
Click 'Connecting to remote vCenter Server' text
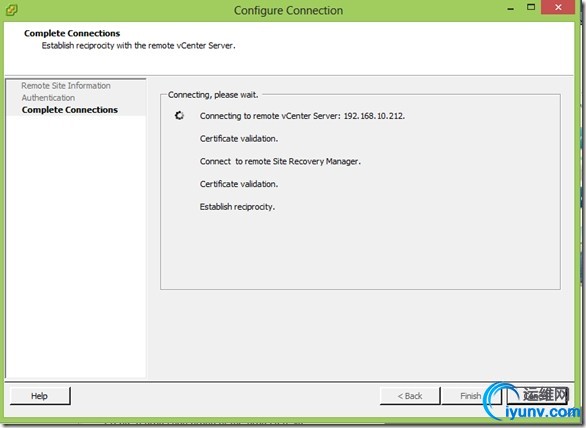pos(302,116)
